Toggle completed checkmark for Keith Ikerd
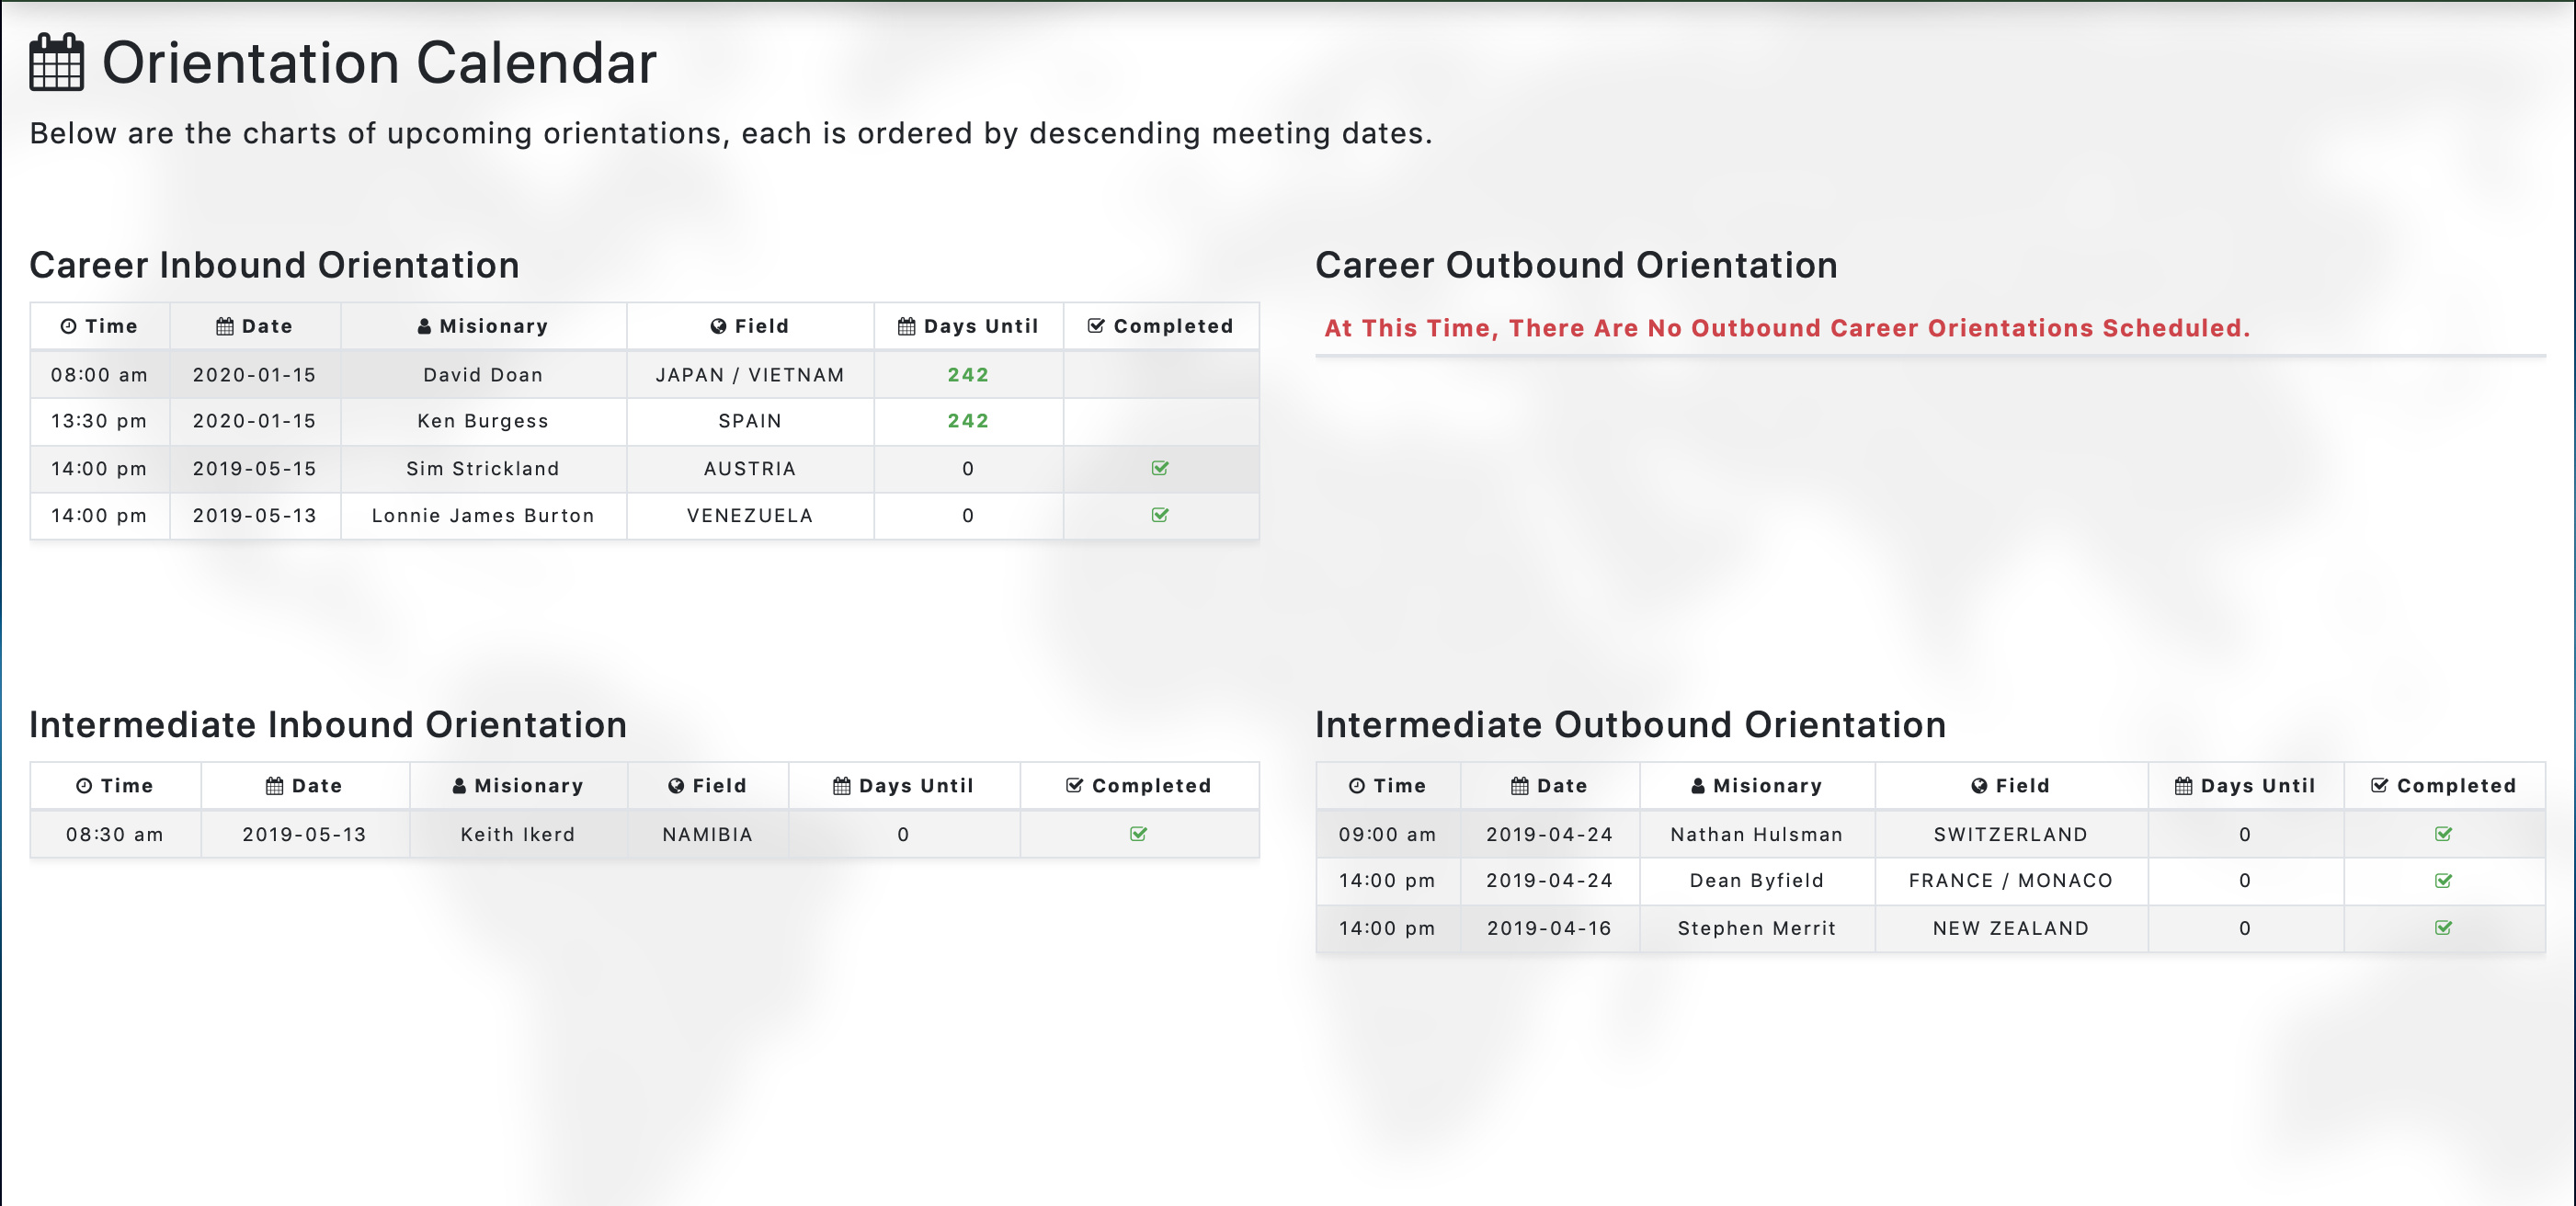The width and height of the screenshot is (2576, 1206). point(1138,834)
